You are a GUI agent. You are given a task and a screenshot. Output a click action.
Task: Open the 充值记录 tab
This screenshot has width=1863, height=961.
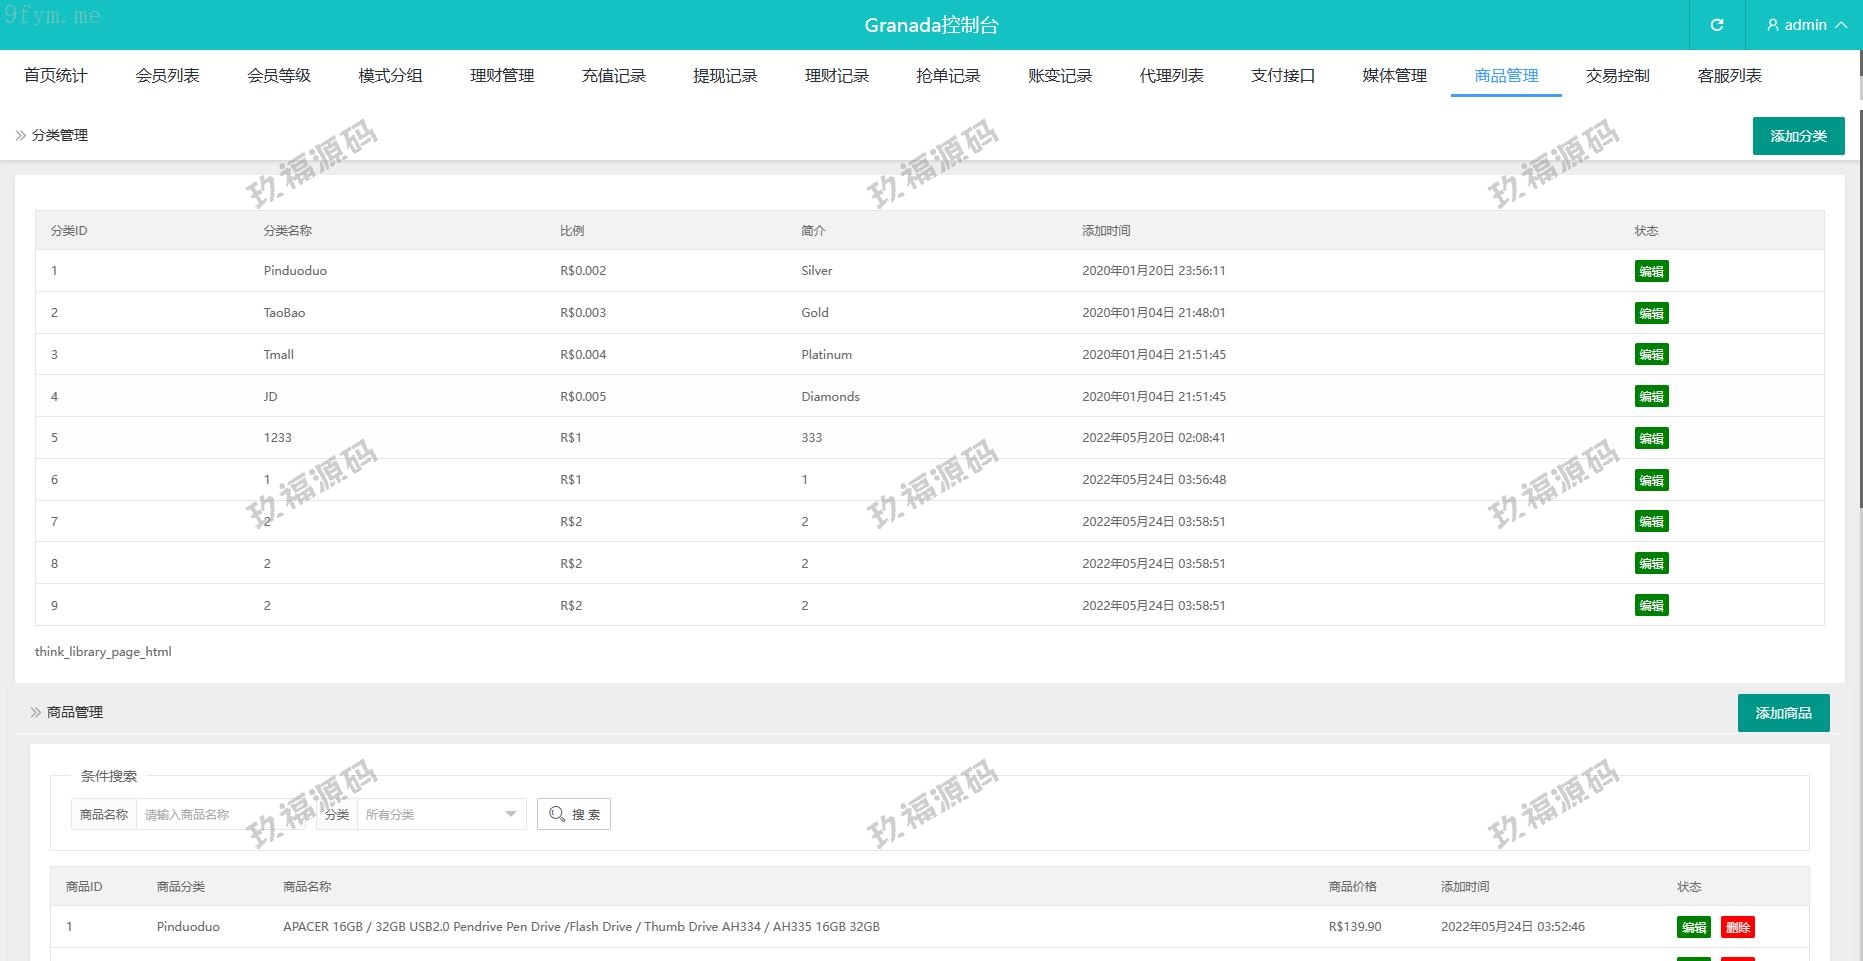coord(614,76)
